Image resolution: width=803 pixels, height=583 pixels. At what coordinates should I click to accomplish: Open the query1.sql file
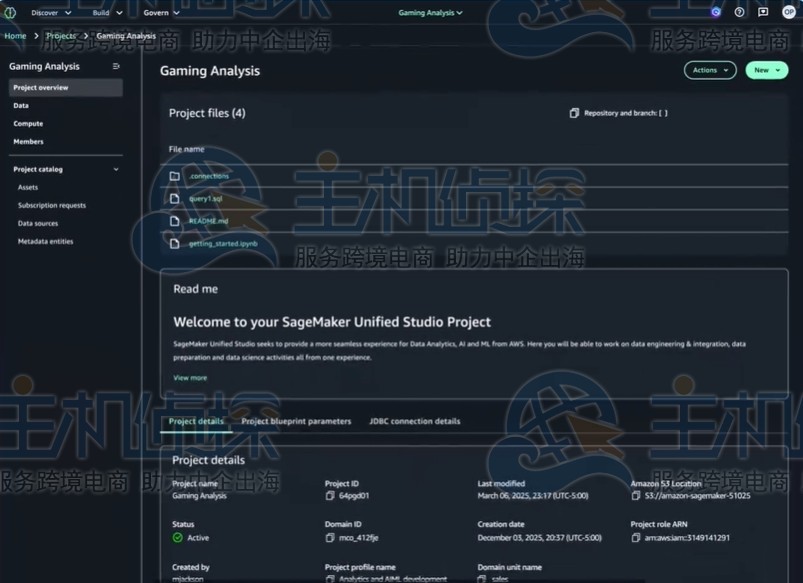point(197,198)
